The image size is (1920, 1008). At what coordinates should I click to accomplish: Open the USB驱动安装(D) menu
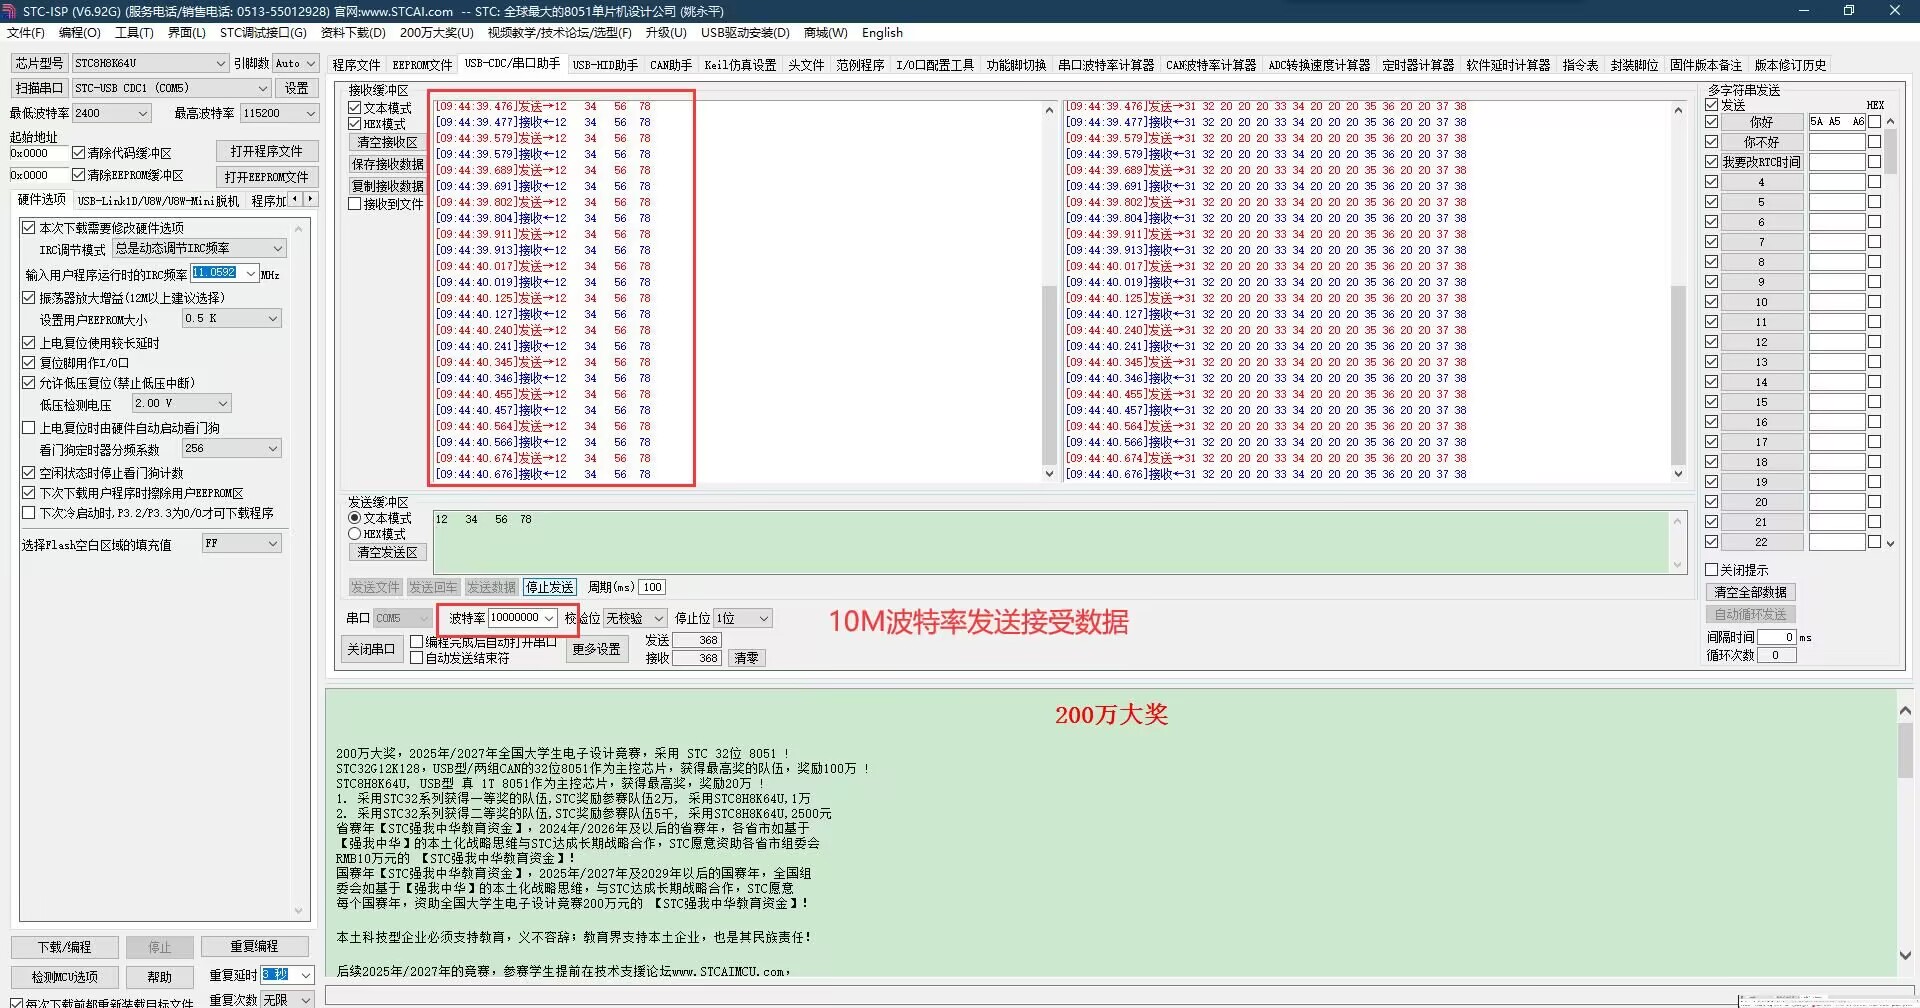[x=745, y=33]
